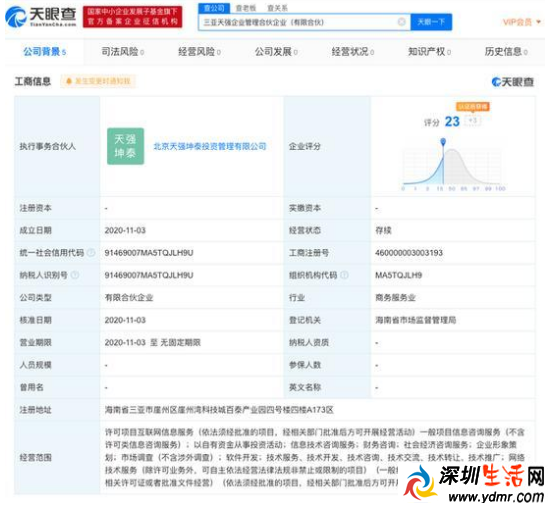Image resolution: width=553 pixels, height=508 pixels.
Task: Click the info icon beside 组织机构代码
Action: tap(345, 275)
